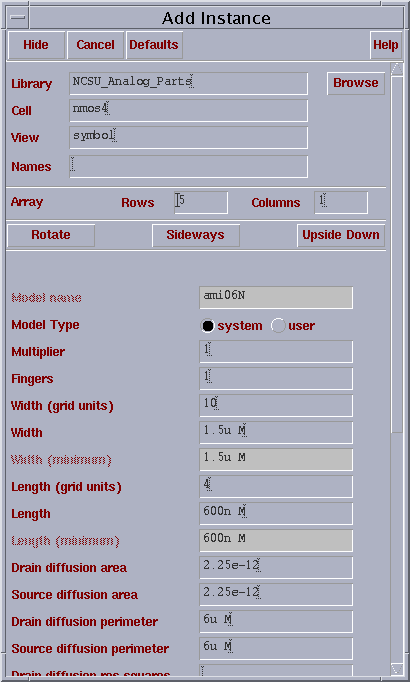This screenshot has width=410, height=682.
Task: Click the Source diffusion perimeter field
Action: pos(276,648)
